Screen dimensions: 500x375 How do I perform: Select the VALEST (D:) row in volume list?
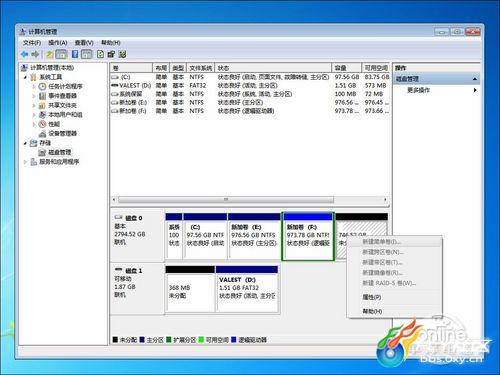250,85
